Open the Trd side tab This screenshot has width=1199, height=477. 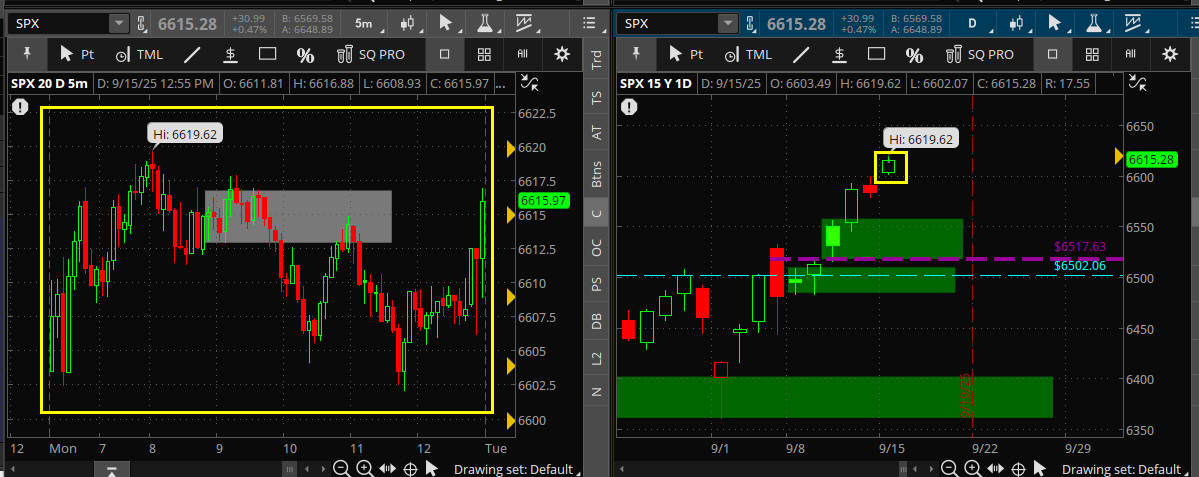point(597,61)
